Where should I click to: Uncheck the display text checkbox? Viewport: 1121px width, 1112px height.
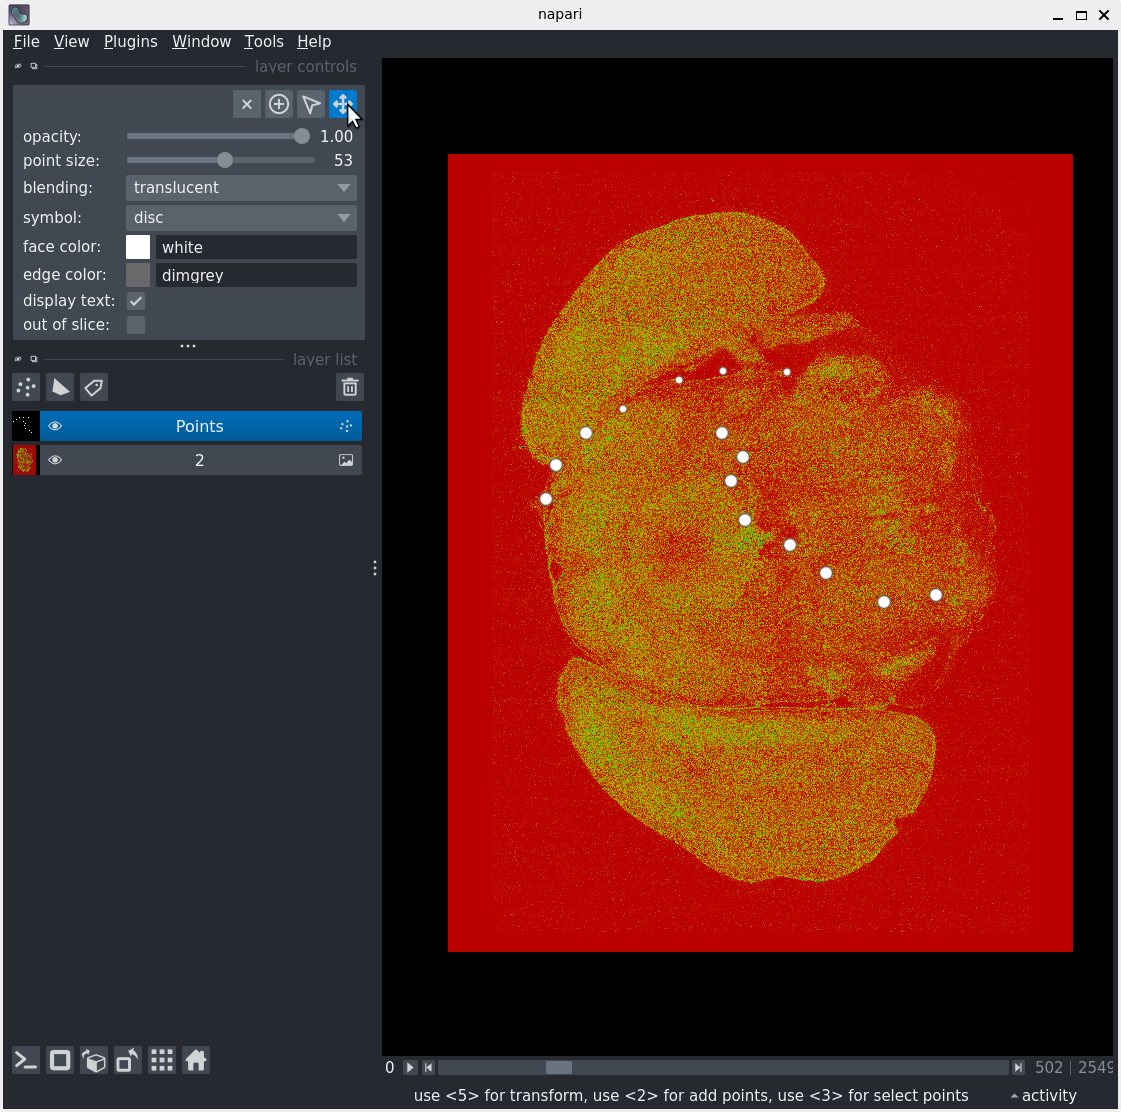[136, 301]
